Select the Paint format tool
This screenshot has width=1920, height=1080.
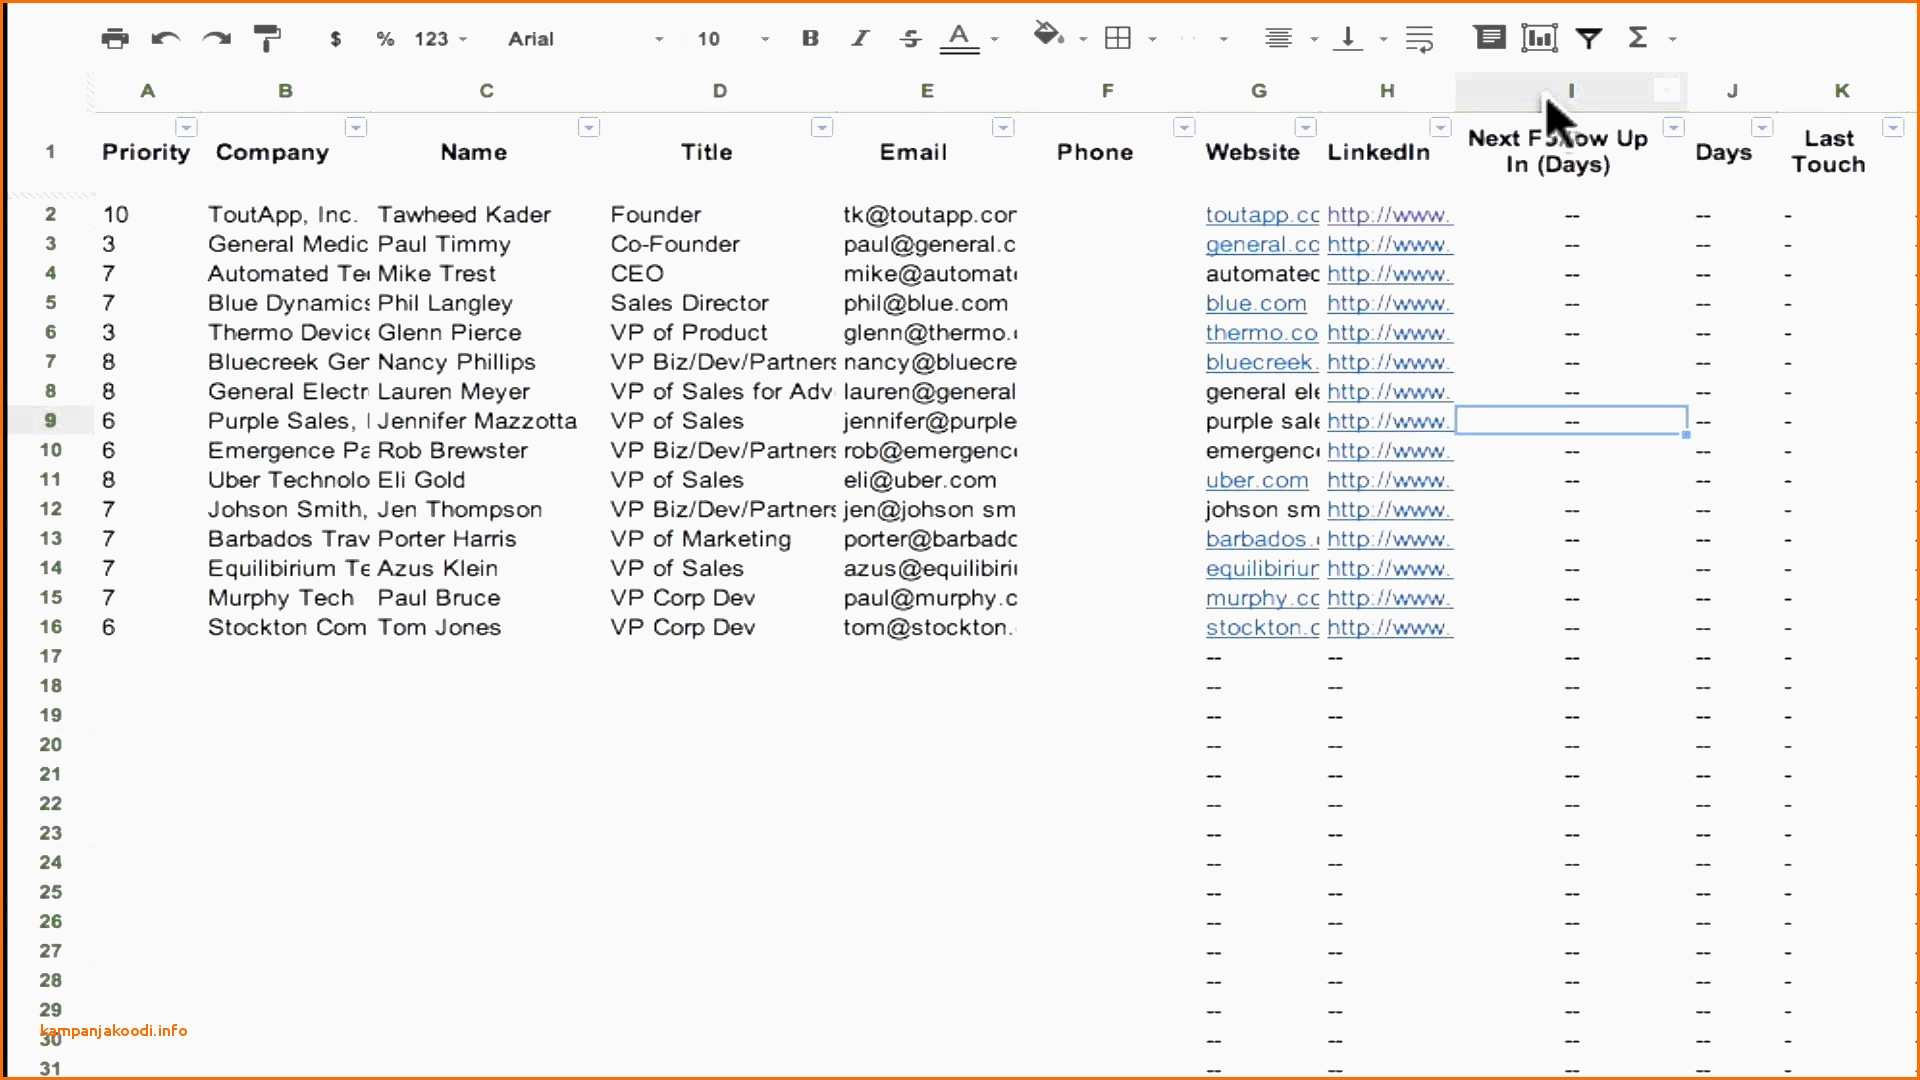[x=266, y=38]
